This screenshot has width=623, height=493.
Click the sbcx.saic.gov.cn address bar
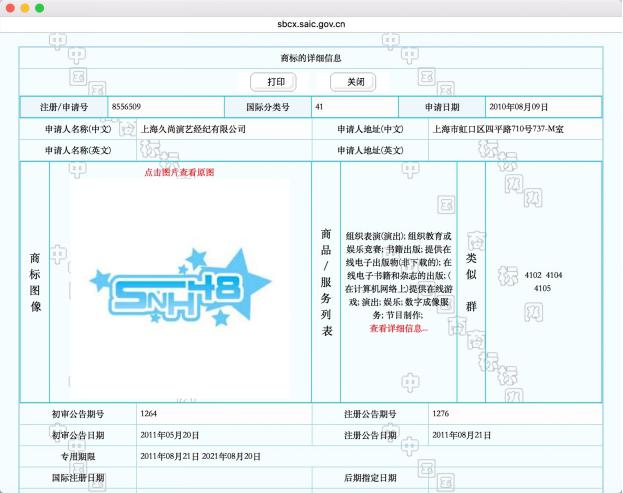(x=311, y=24)
